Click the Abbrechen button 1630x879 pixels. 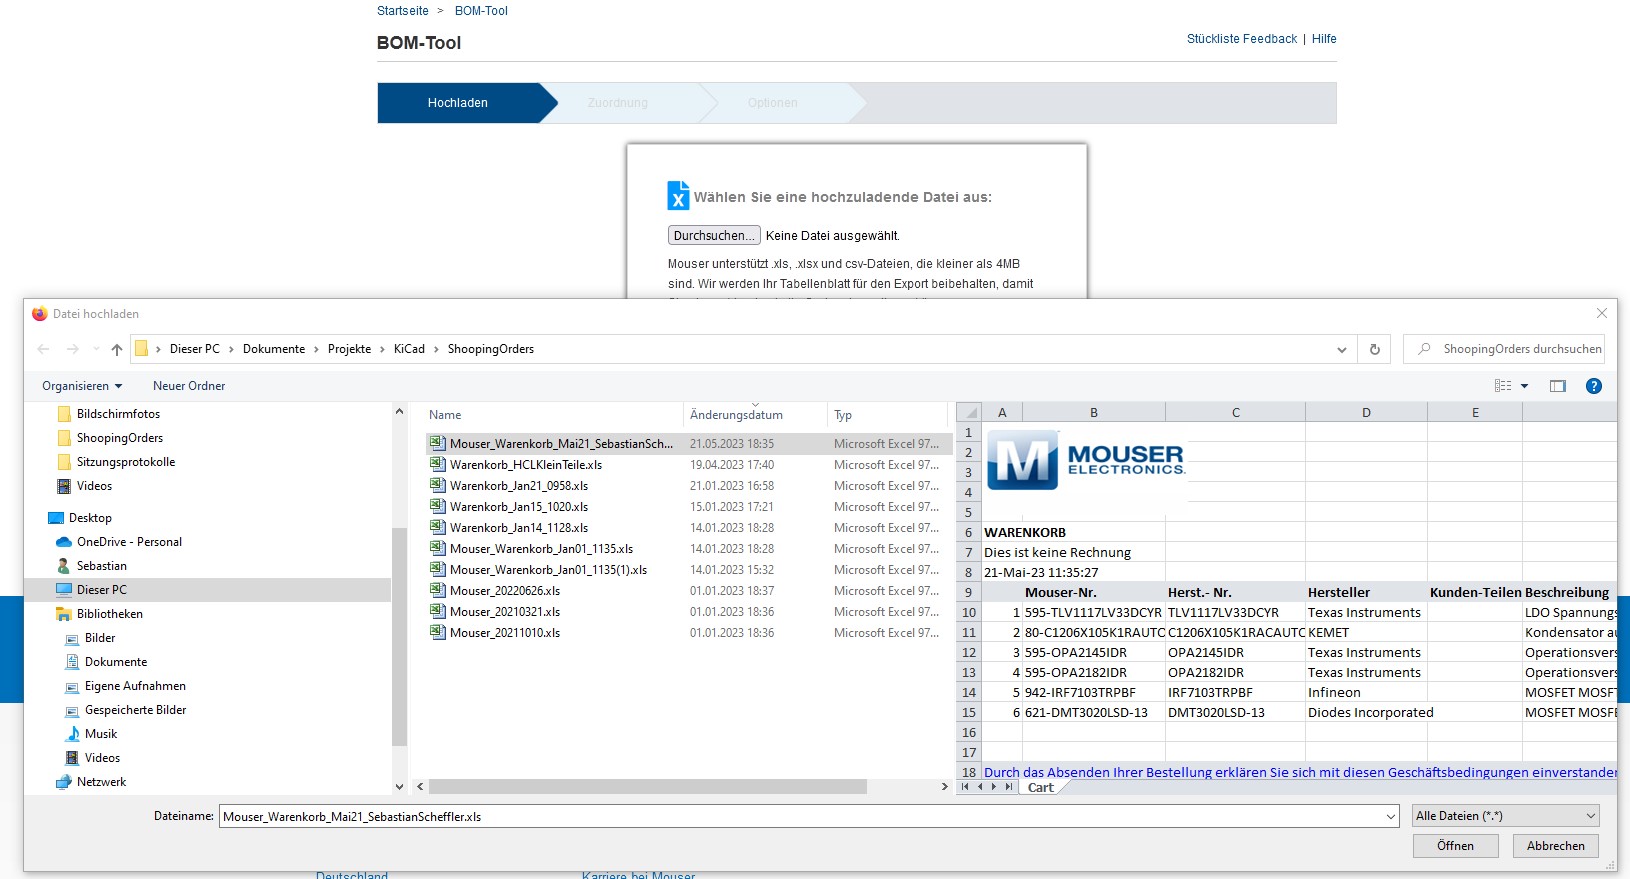(1556, 846)
